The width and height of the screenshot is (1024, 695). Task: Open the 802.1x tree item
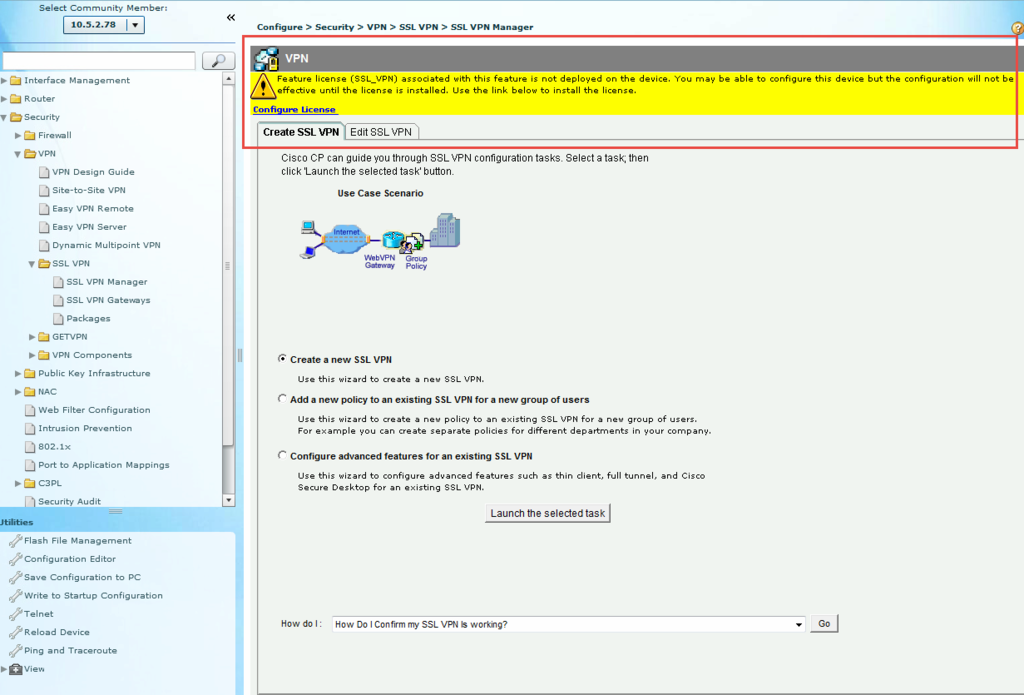54,446
